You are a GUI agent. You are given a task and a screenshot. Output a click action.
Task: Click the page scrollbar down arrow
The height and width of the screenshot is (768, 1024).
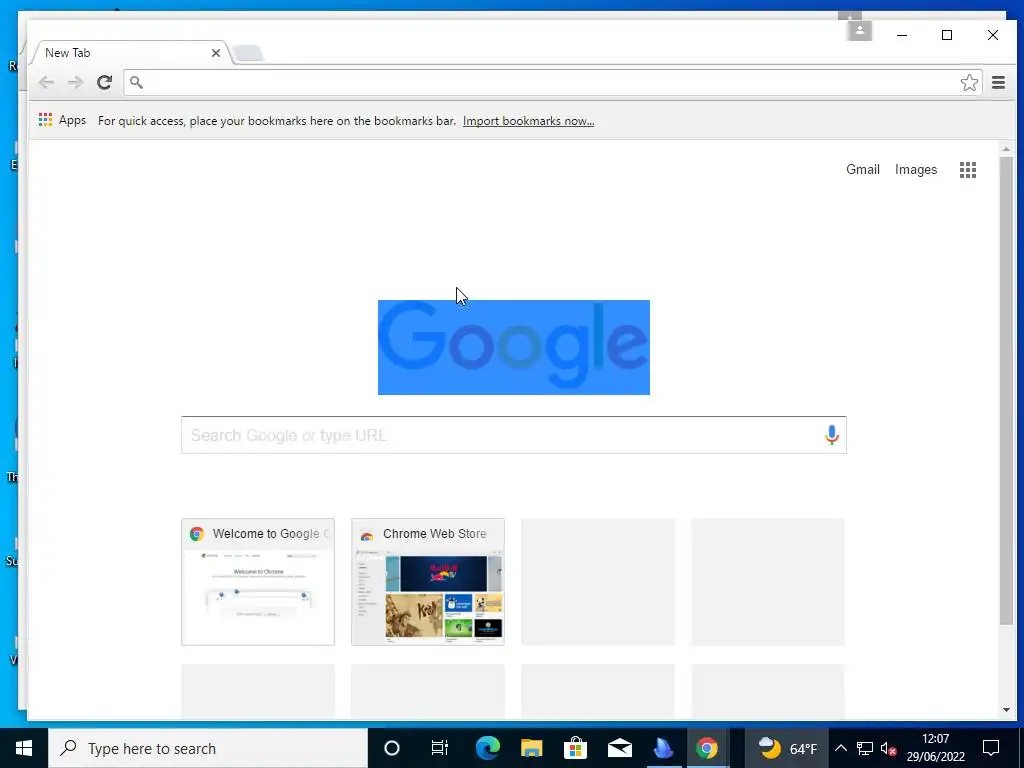click(1006, 710)
